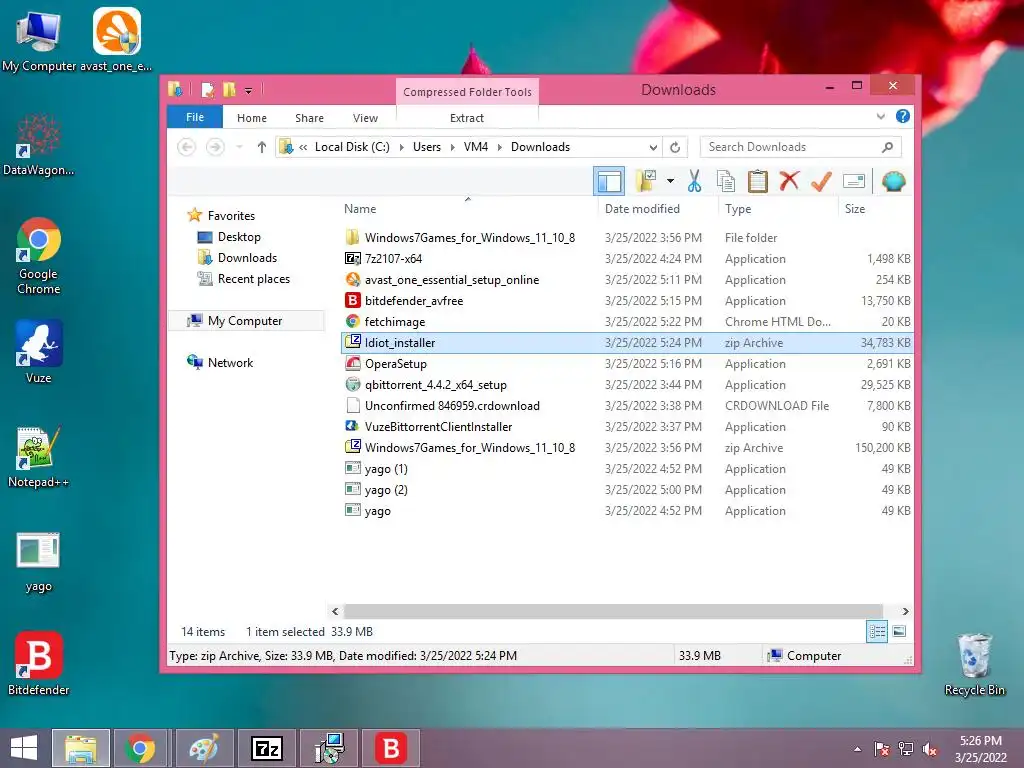The width and height of the screenshot is (1024, 768).
Task: Switch to Large icons view in status bar
Action: (x=899, y=631)
